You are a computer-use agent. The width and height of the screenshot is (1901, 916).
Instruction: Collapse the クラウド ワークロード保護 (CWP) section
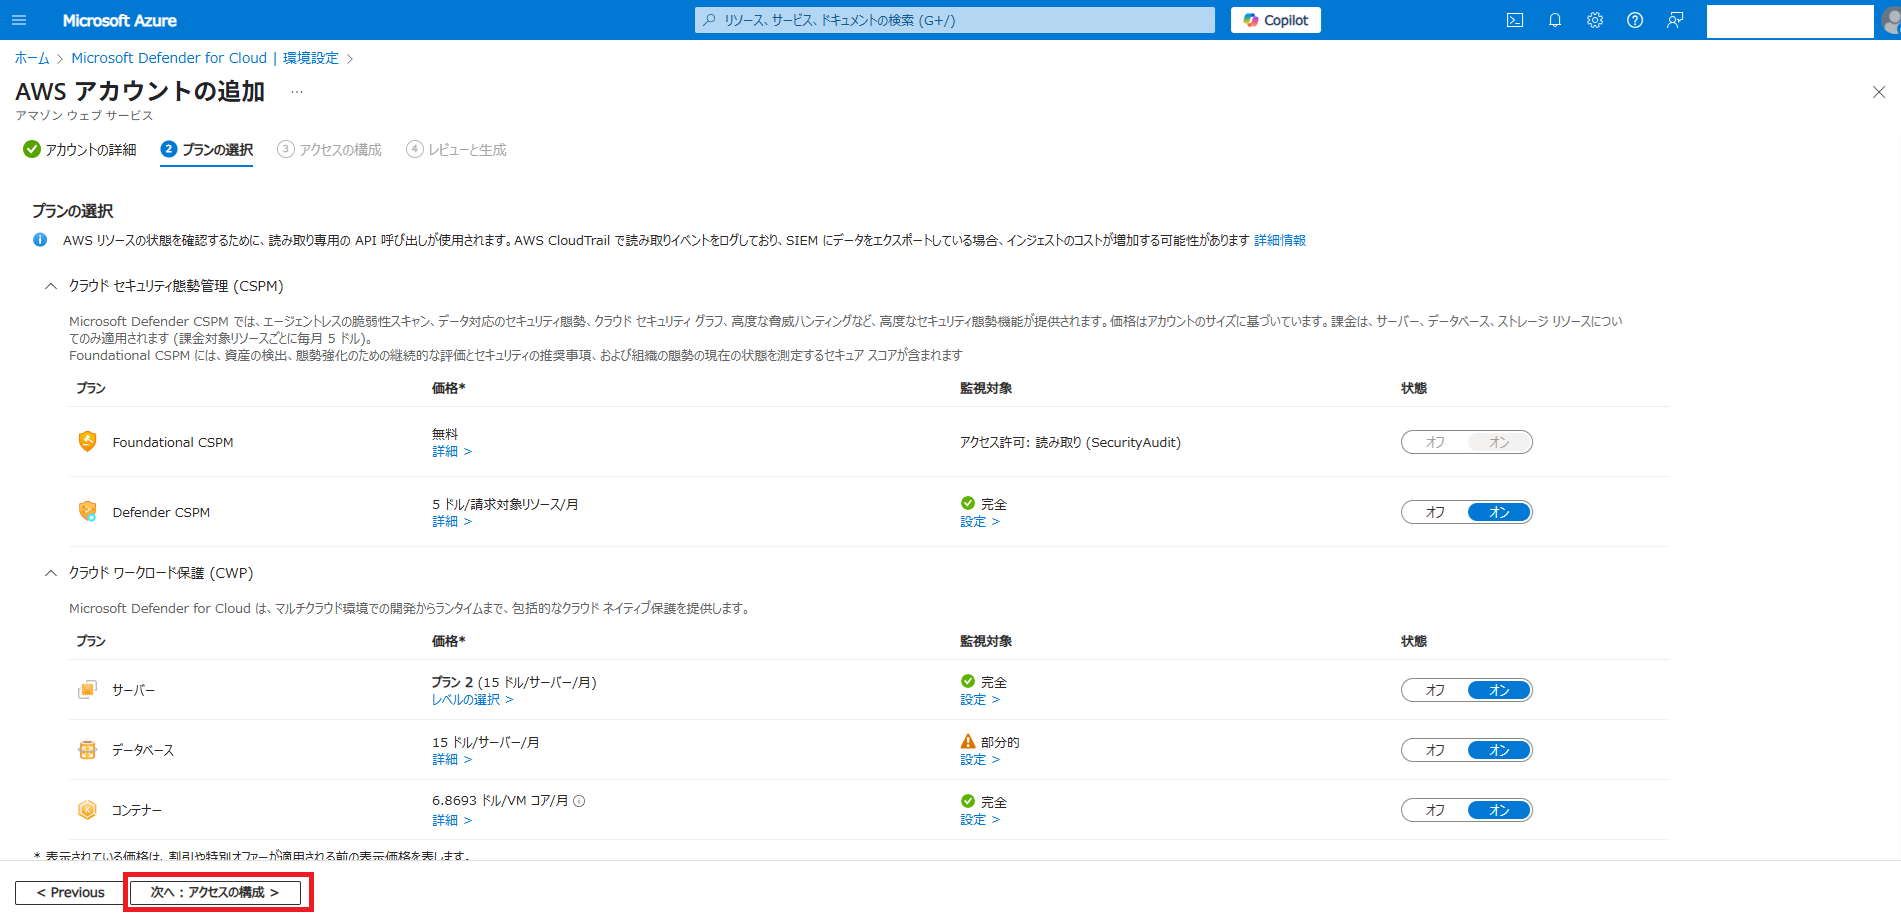point(51,573)
